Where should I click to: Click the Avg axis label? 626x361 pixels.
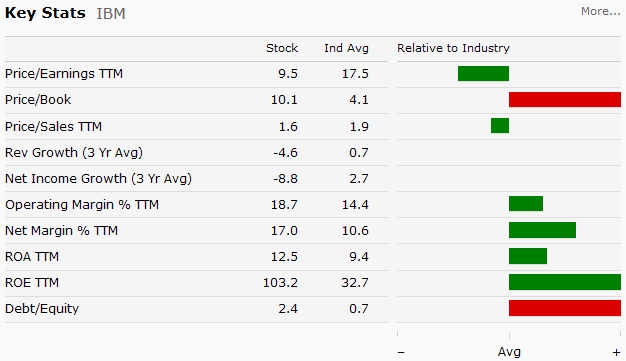tap(509, 352)
